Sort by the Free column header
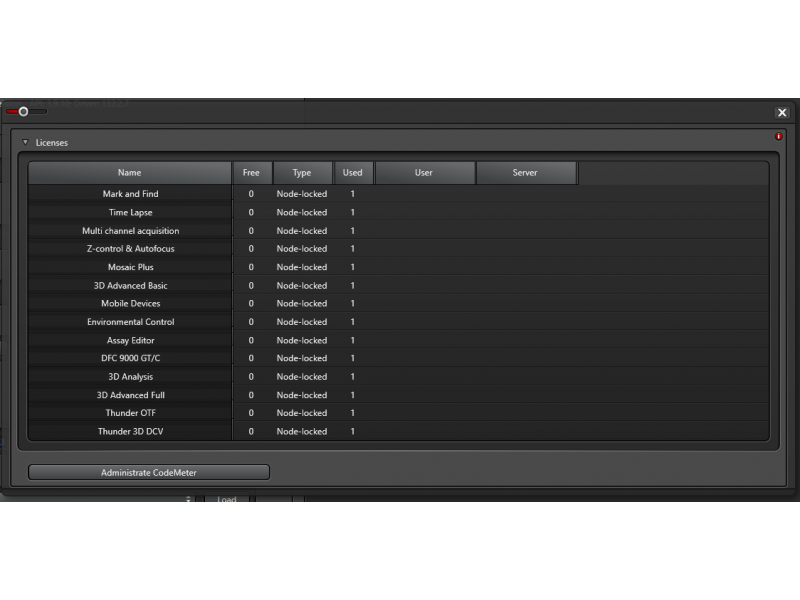The width and height of the screenshot is (800, 600). tap(251, 173)
